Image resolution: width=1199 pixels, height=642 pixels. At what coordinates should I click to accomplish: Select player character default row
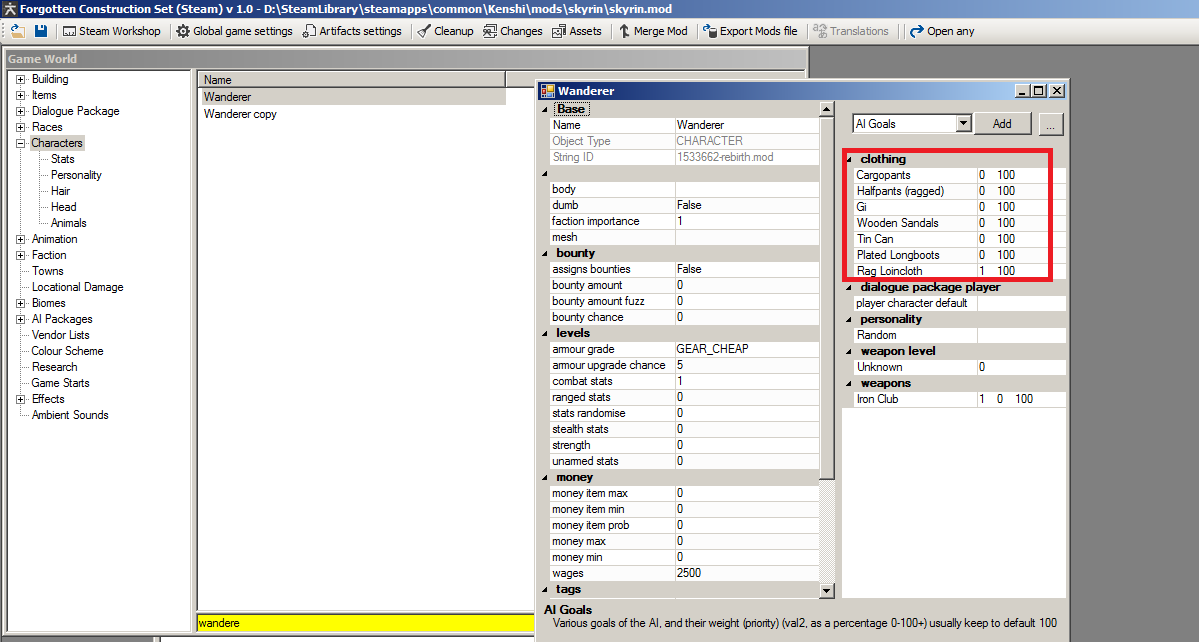coord(960,303)
